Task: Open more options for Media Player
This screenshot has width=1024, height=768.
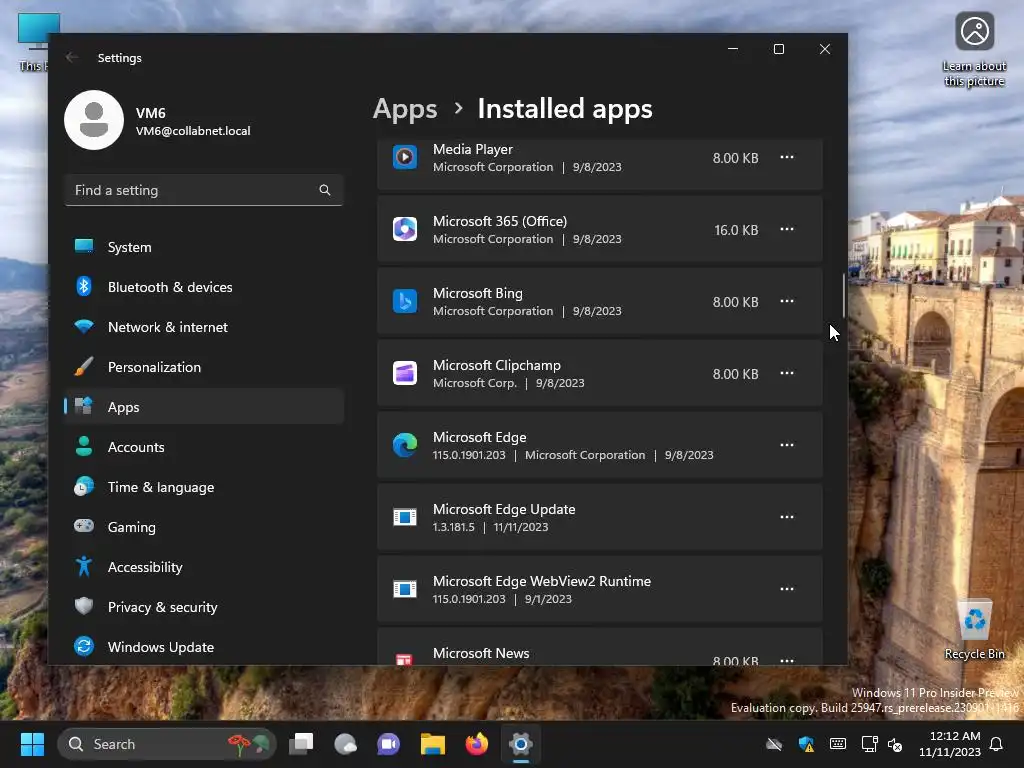Action: 787,157
